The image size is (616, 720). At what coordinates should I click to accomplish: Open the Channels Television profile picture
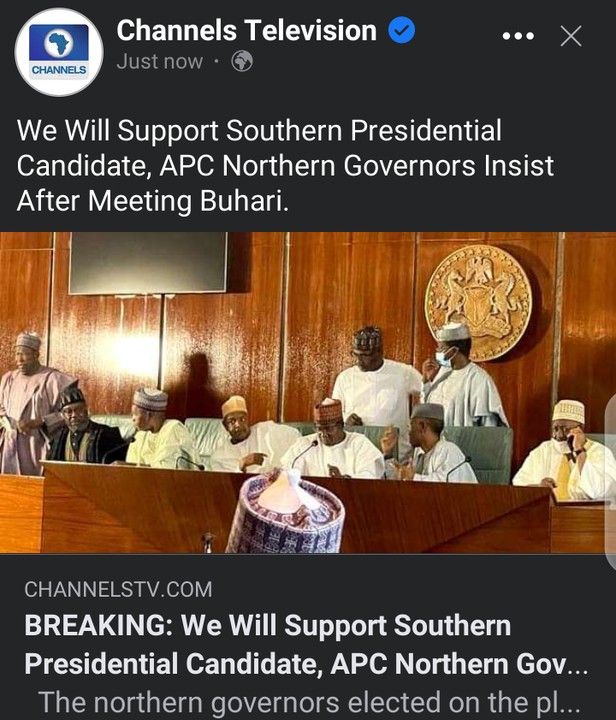click(x=59, y=52)
